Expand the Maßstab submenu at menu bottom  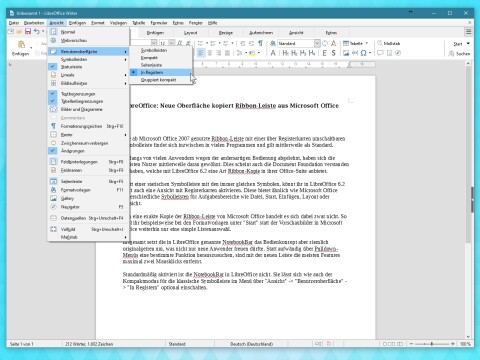click(88, 237)
